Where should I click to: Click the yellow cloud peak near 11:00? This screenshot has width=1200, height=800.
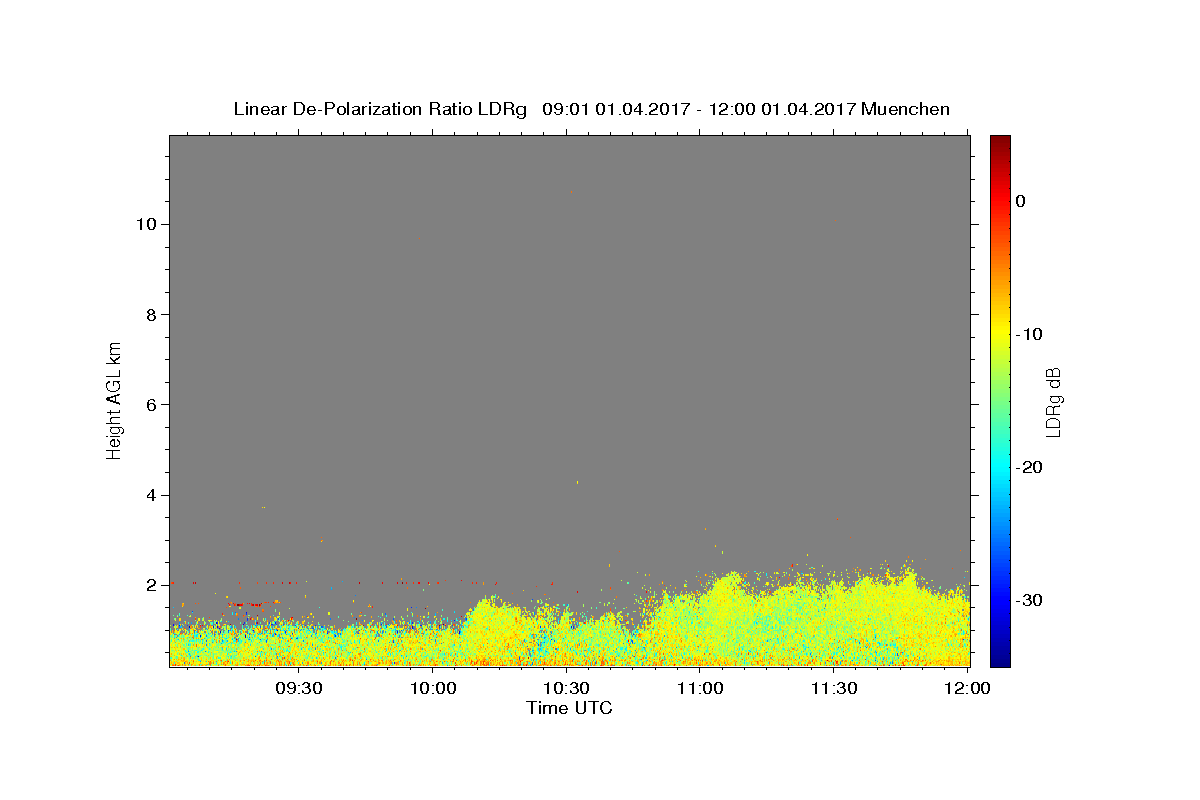(x=732, y=582)
